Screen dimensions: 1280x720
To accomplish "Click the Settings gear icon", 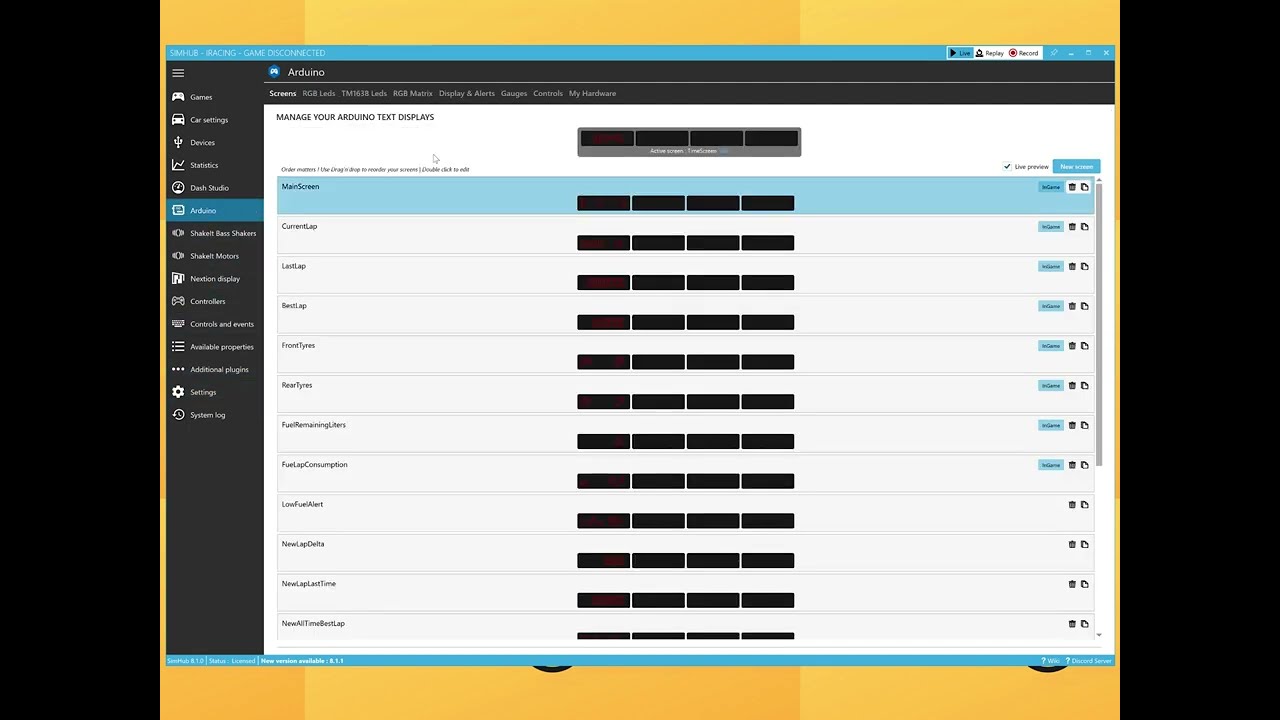I will tap(178, 392).
